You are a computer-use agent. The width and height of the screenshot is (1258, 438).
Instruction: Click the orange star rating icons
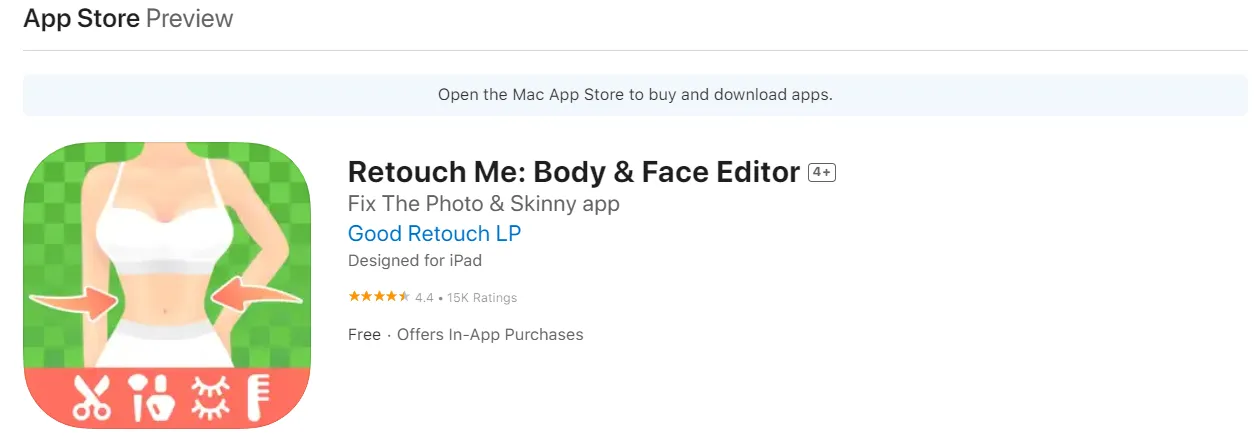click(x=379, y=297)
